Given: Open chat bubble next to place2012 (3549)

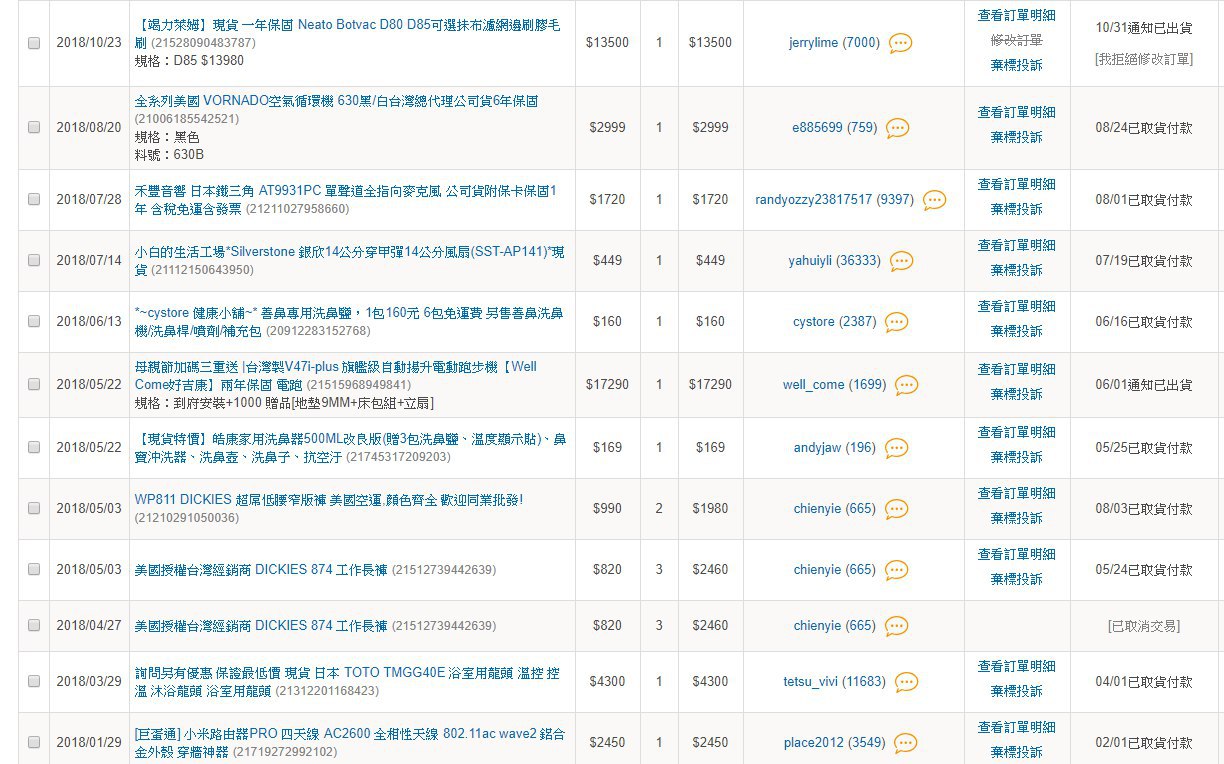Looking at the screenshot, I should coord(905,743).
